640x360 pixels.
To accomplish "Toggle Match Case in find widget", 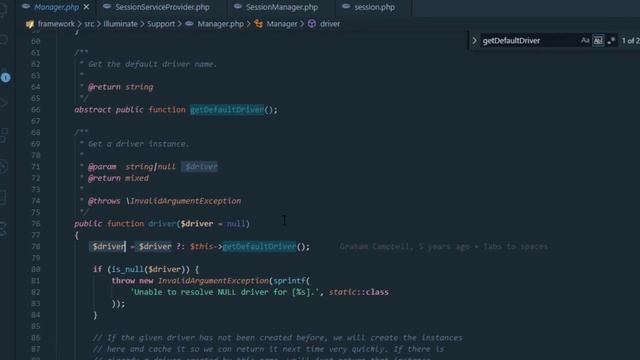I will [x=585, y=40].
